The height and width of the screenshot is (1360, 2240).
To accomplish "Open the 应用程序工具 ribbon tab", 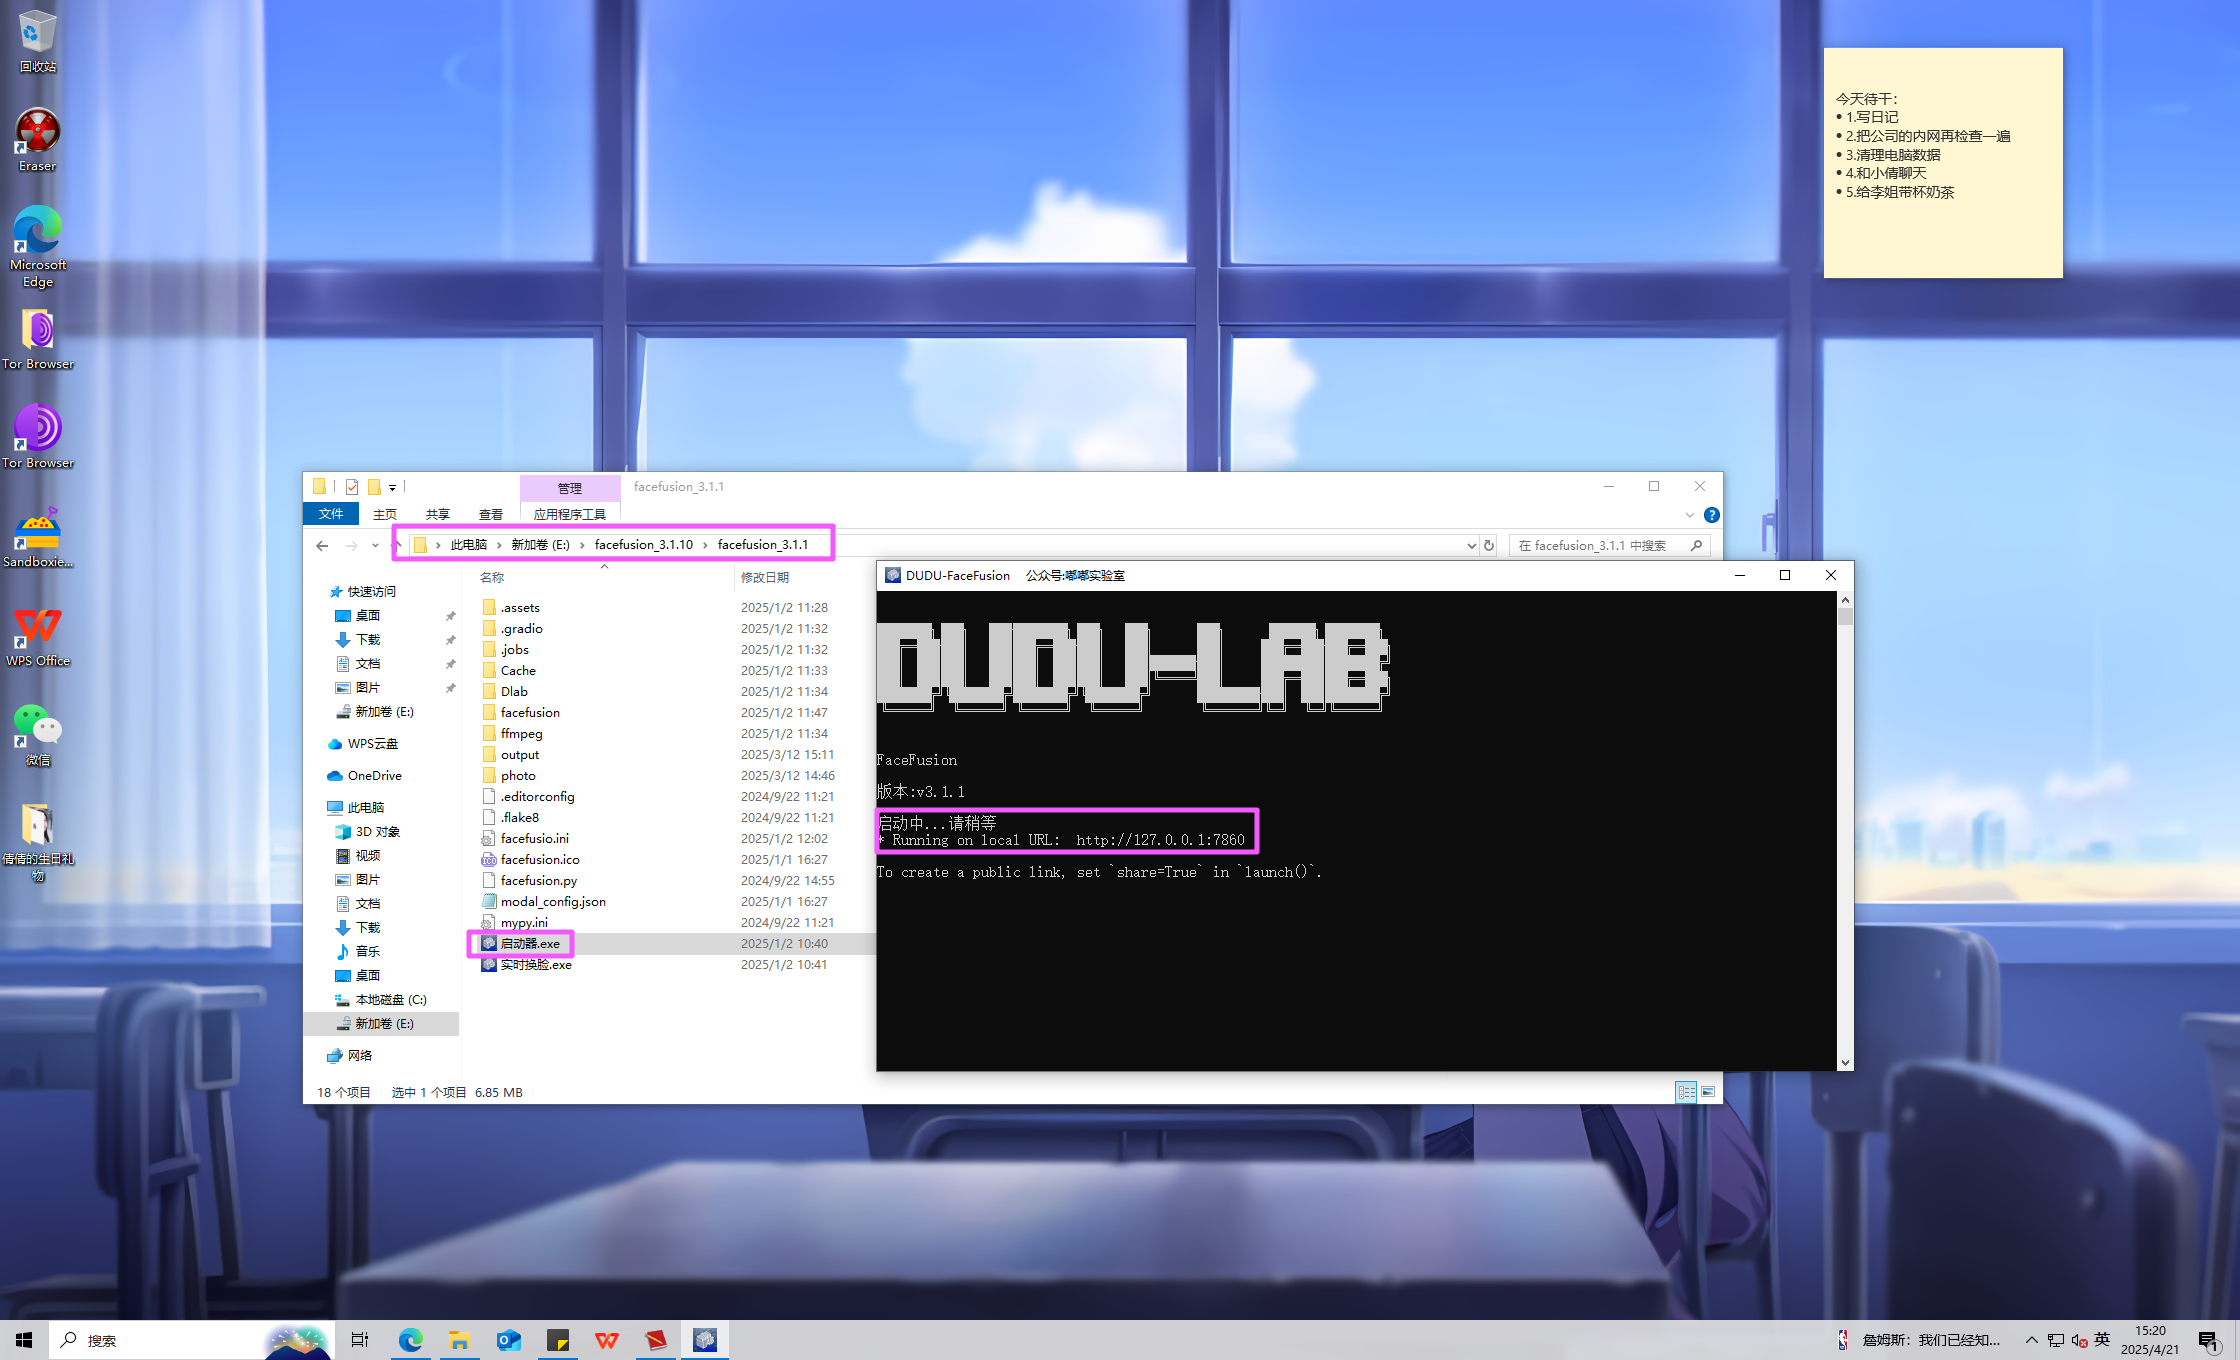I will pyautogui.click(x=570, y=514).
